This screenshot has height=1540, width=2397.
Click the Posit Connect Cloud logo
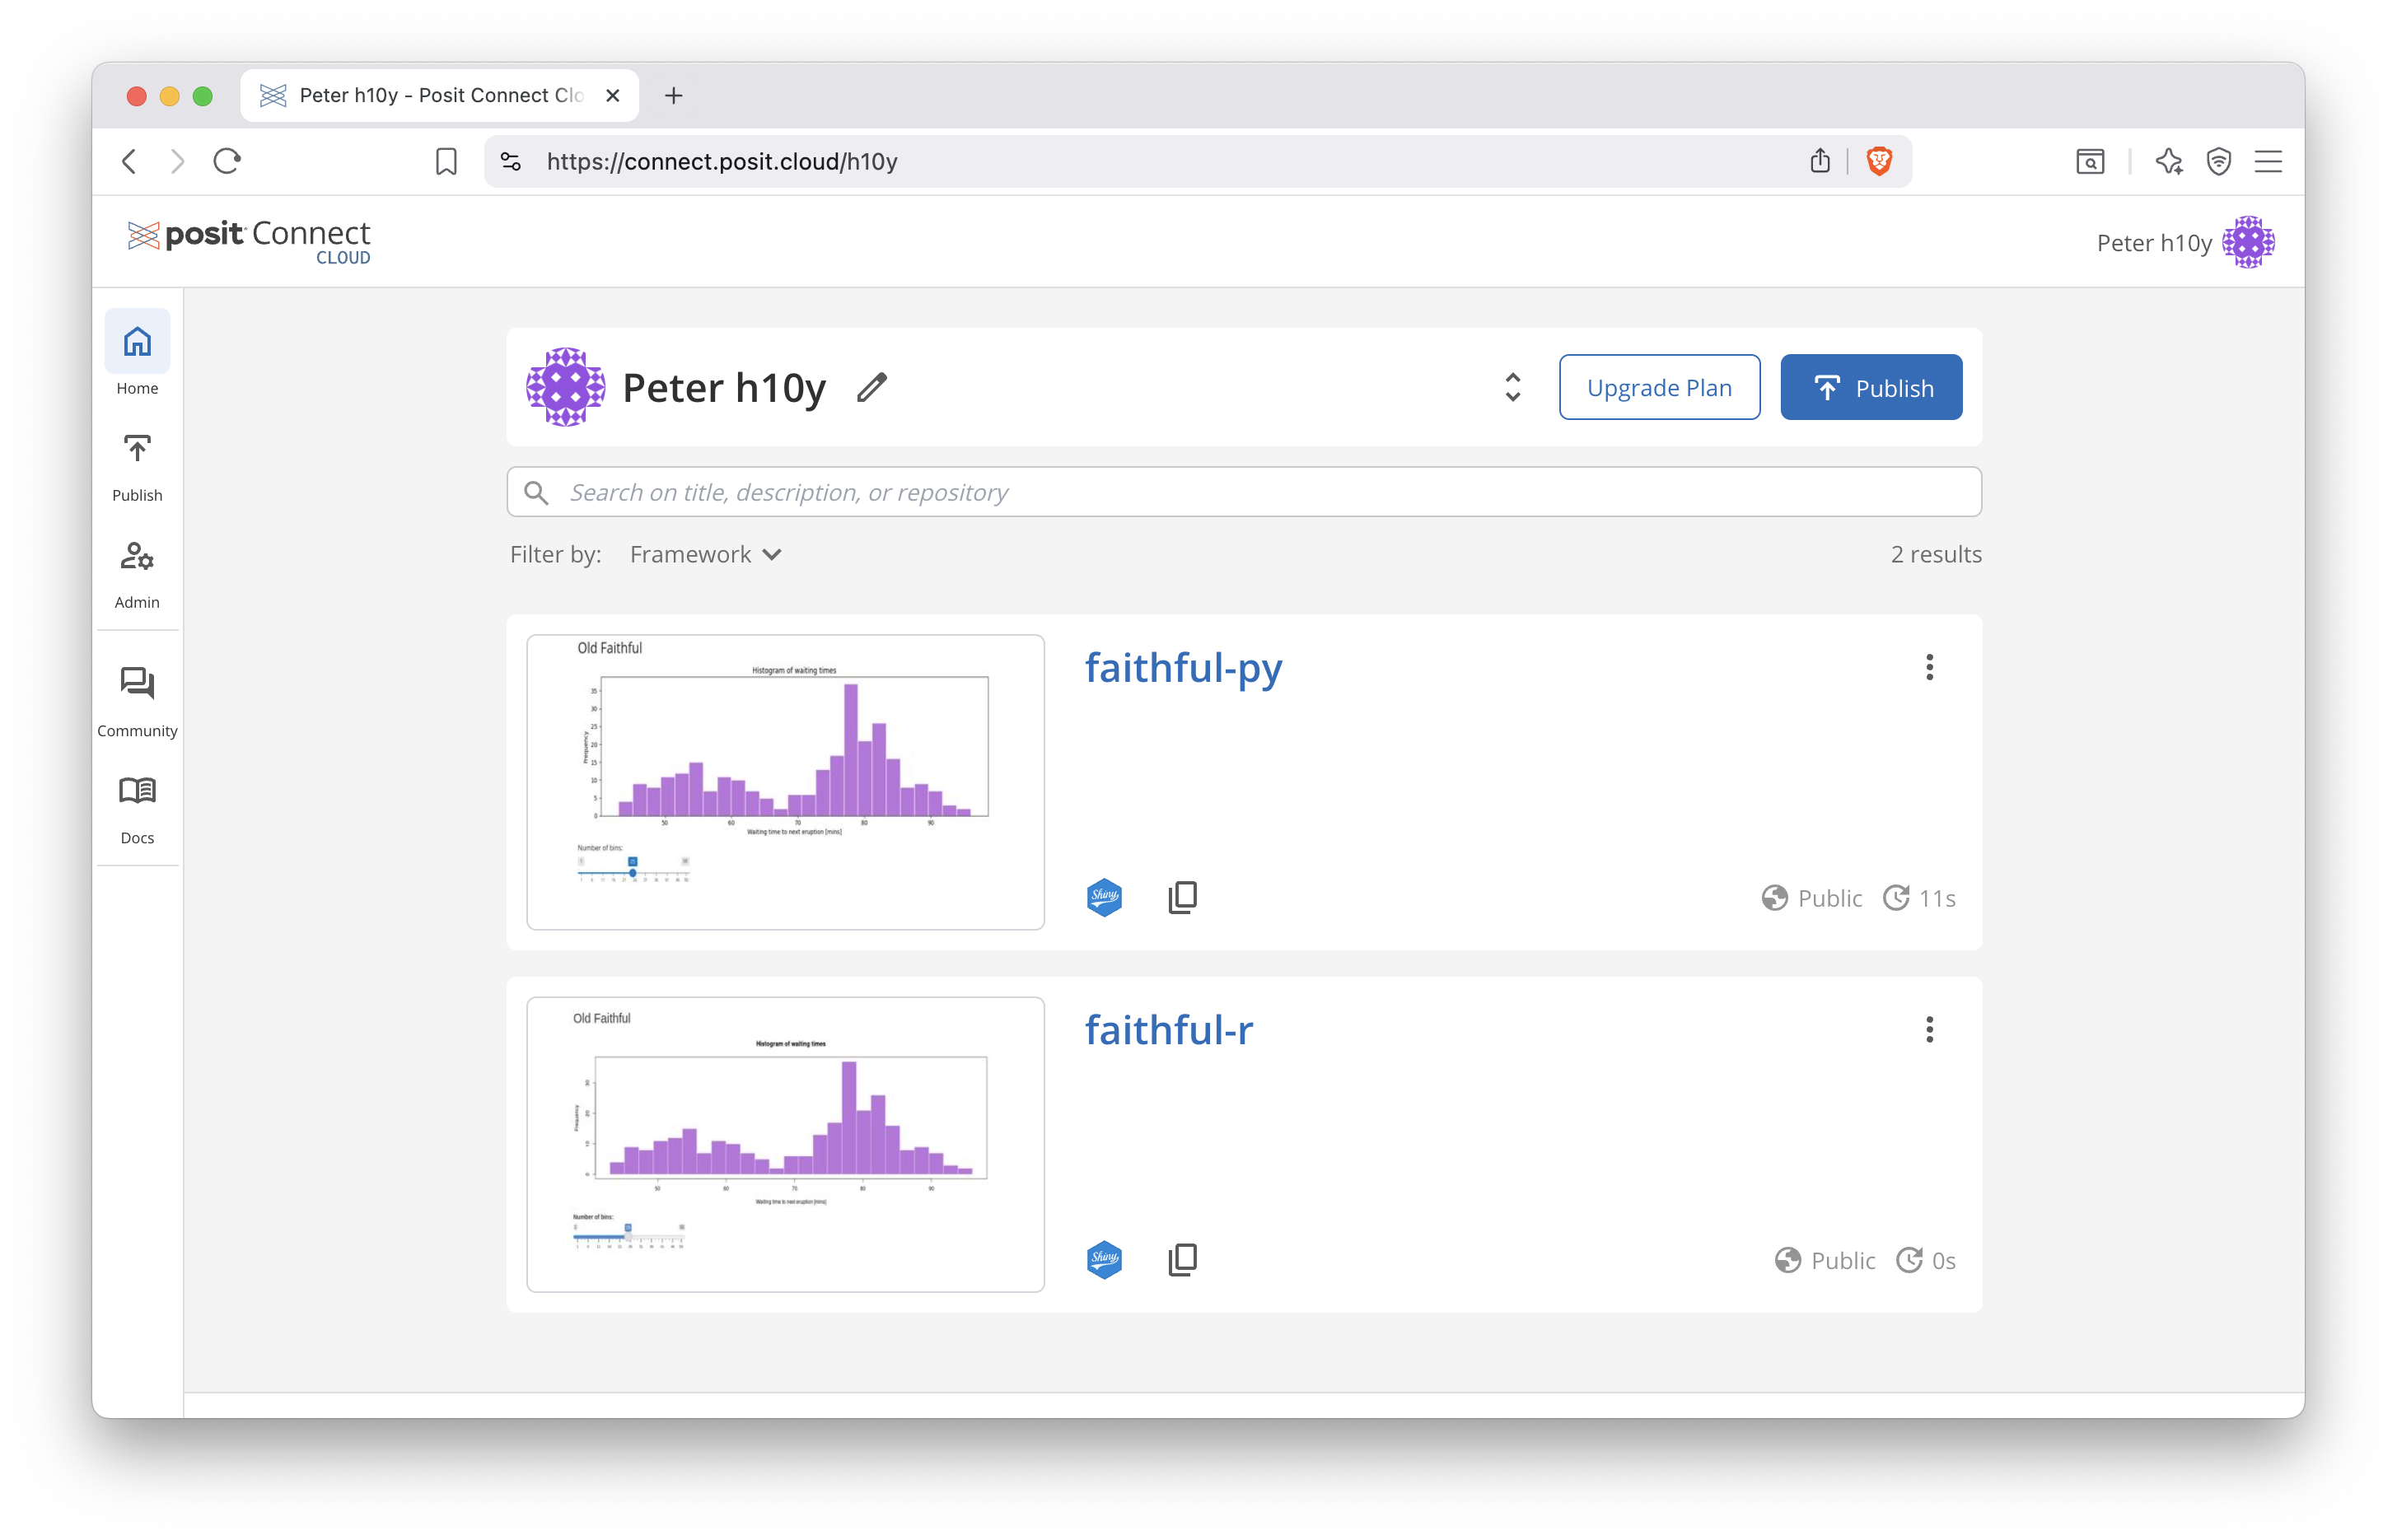click(249, 240)
